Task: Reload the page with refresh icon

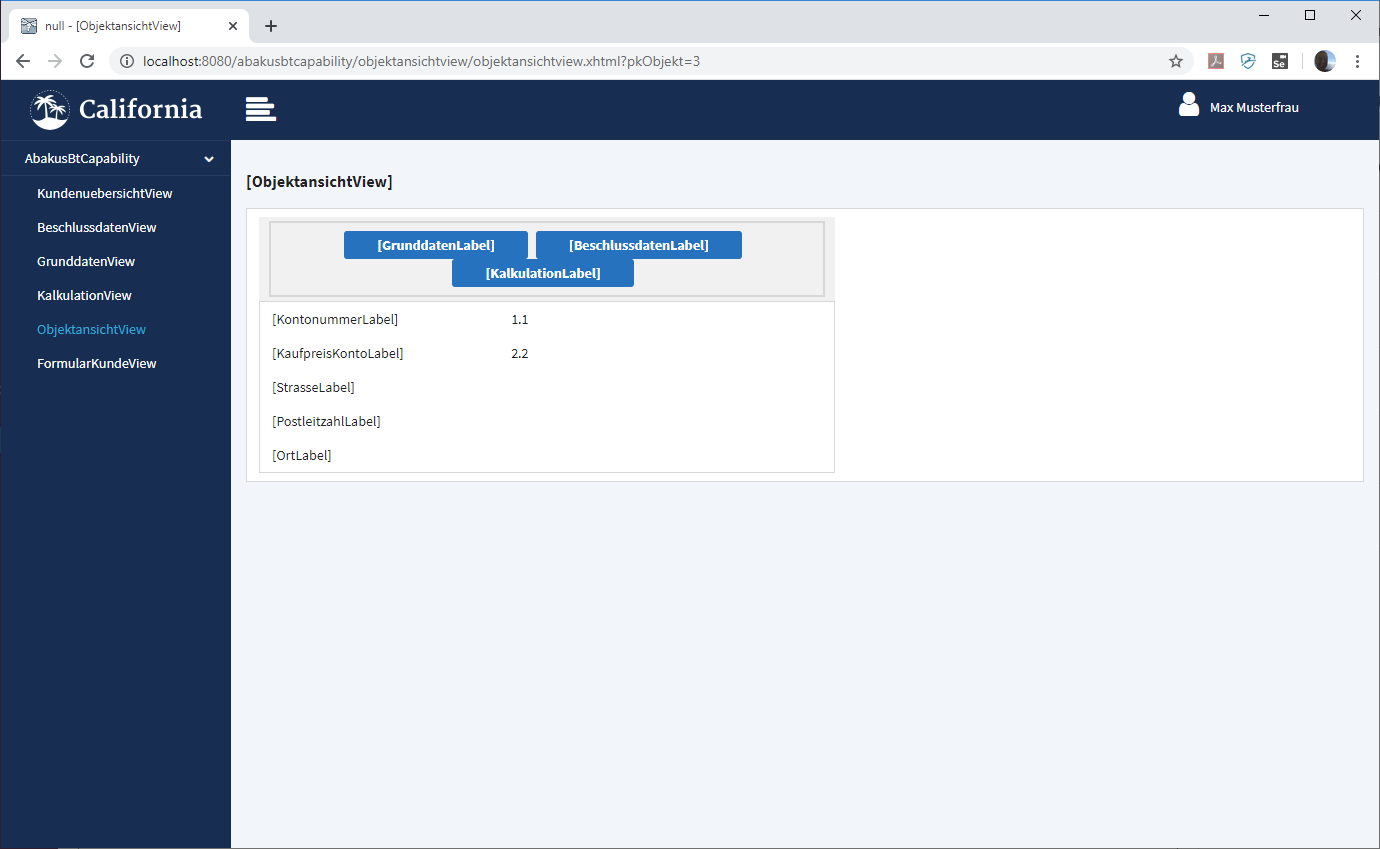Action: (x=87, y=61)
